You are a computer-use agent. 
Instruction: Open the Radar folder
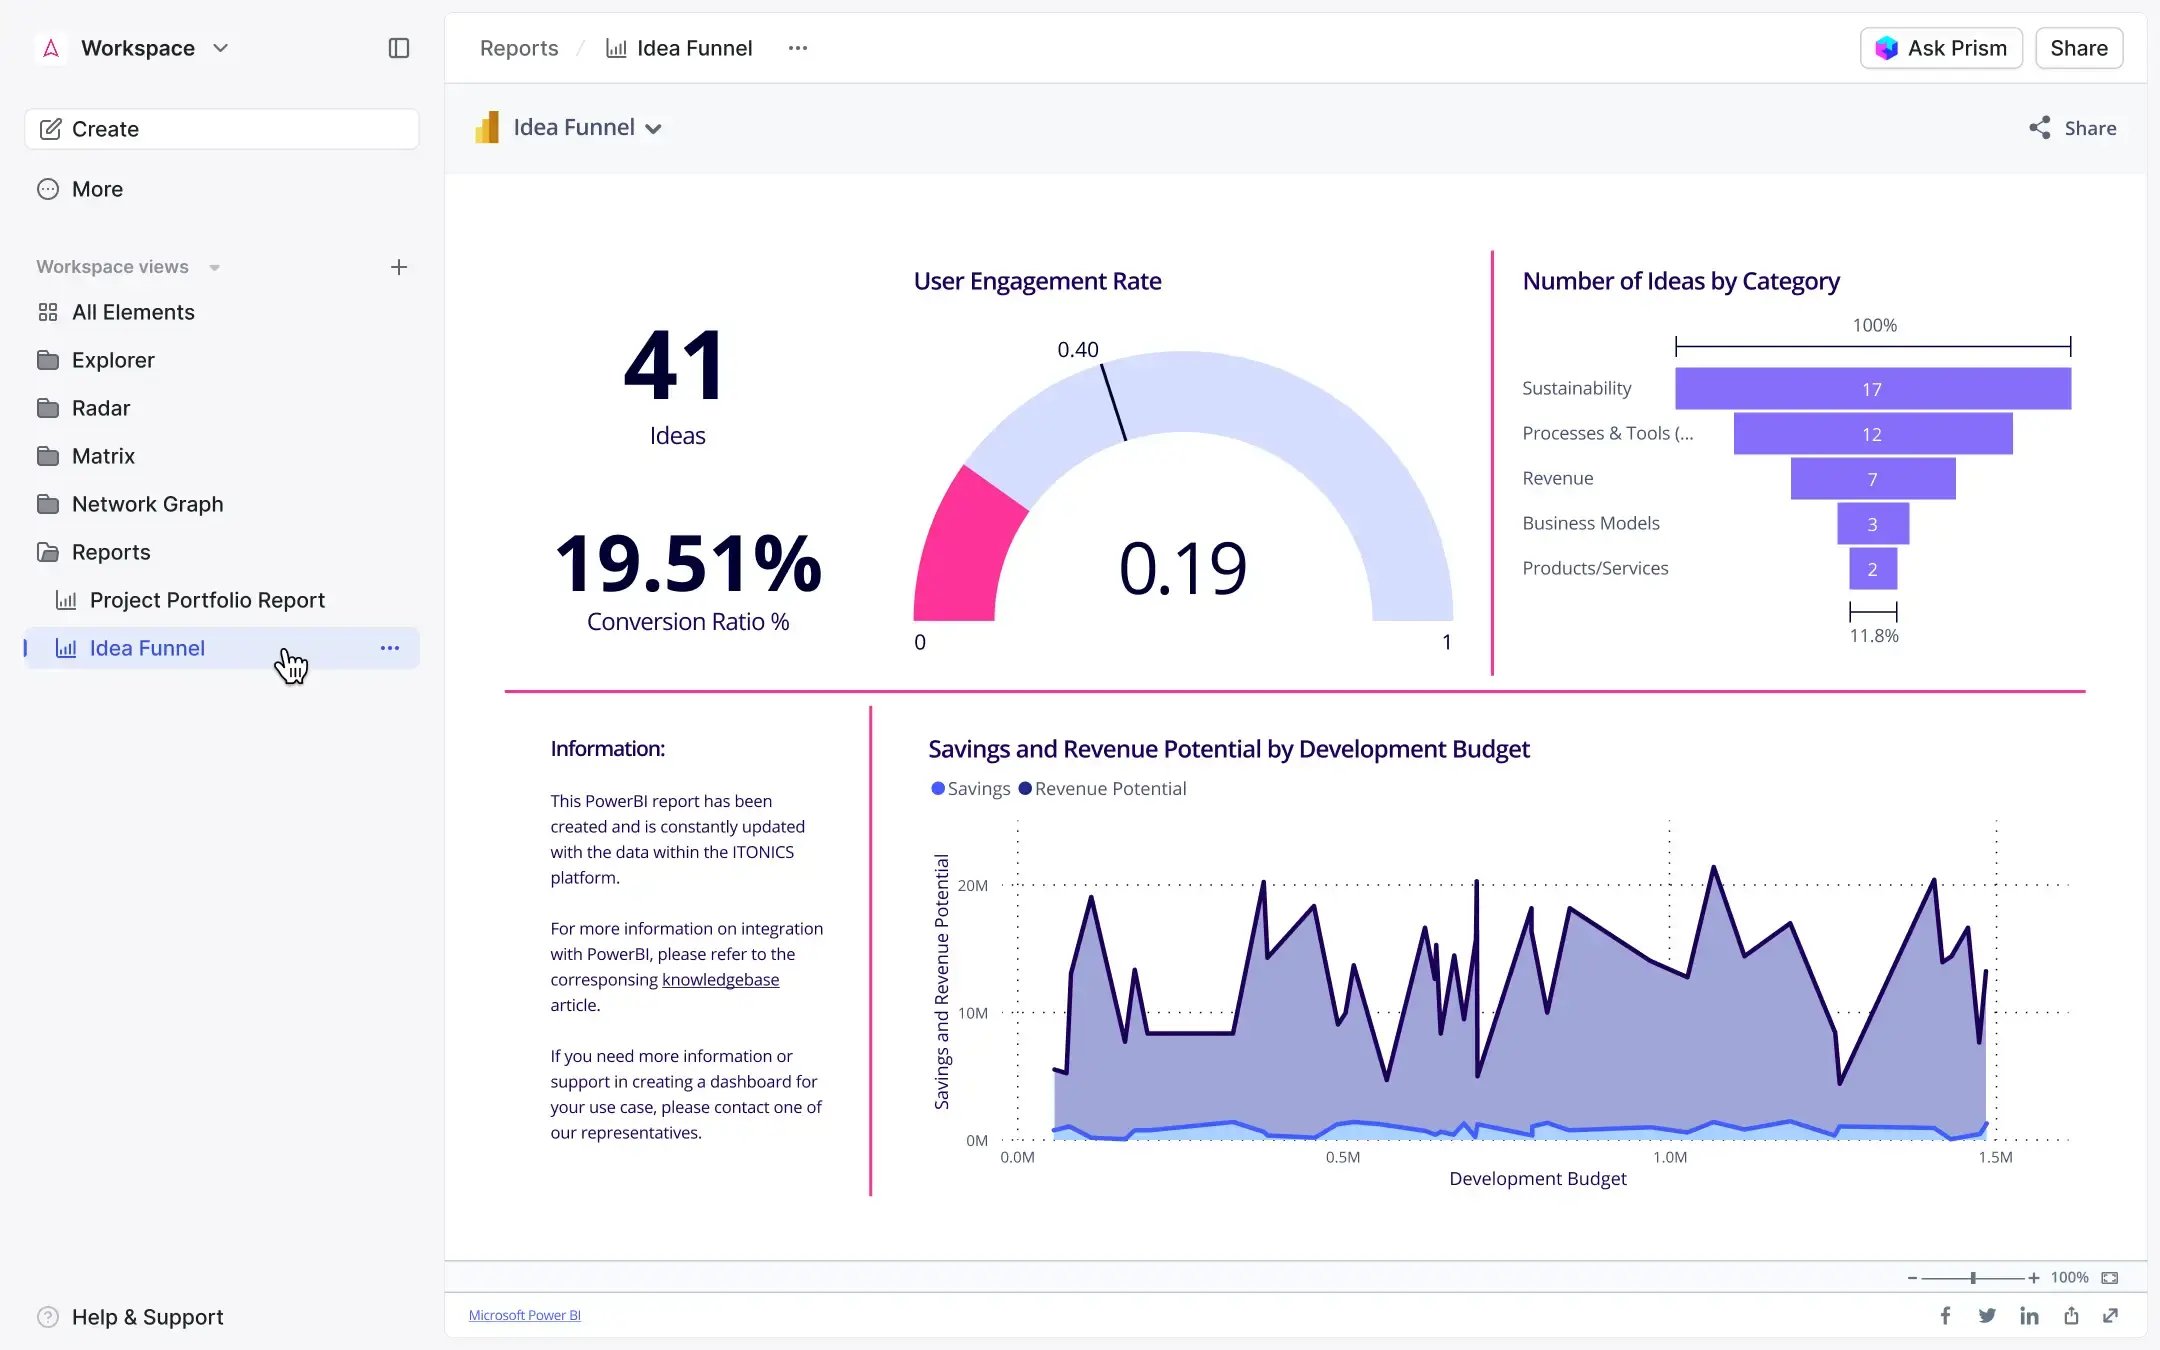click(84, 408)
